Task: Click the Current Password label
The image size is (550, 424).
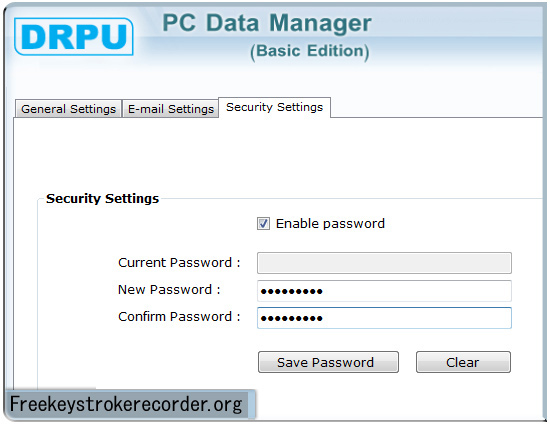Action: (x=179, y=262)
